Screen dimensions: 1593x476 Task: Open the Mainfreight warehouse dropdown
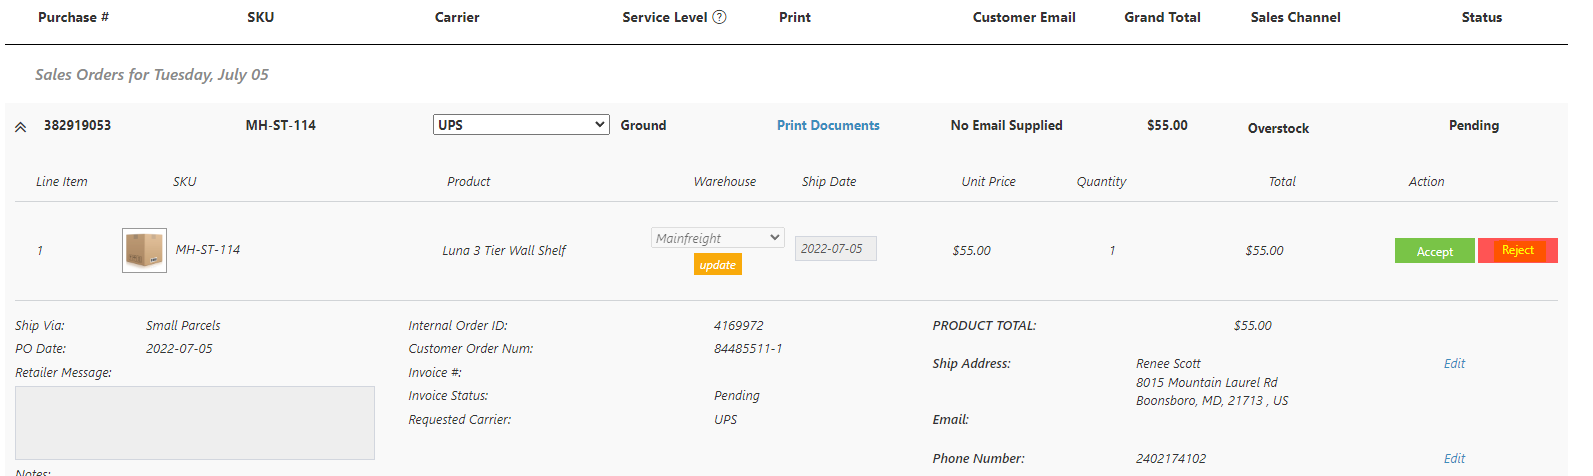coord(717,238)
